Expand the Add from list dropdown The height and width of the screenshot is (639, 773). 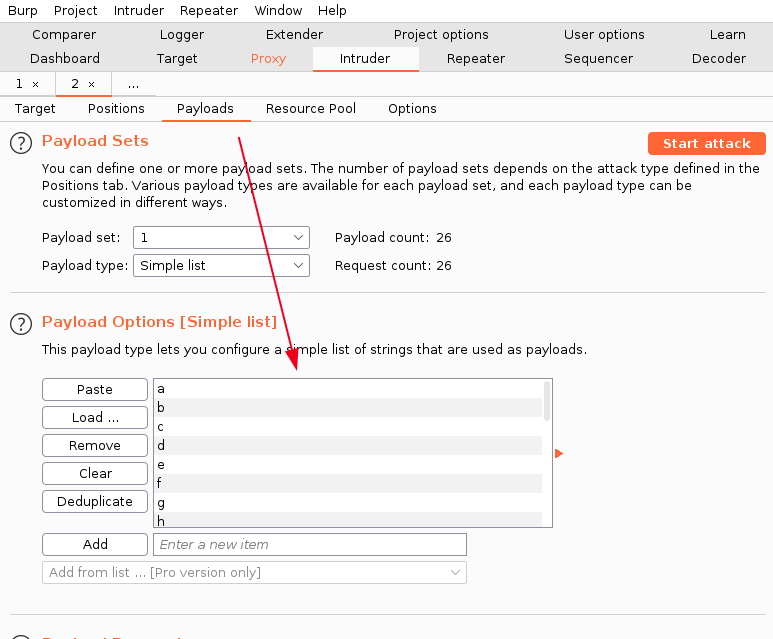(254, 572)
